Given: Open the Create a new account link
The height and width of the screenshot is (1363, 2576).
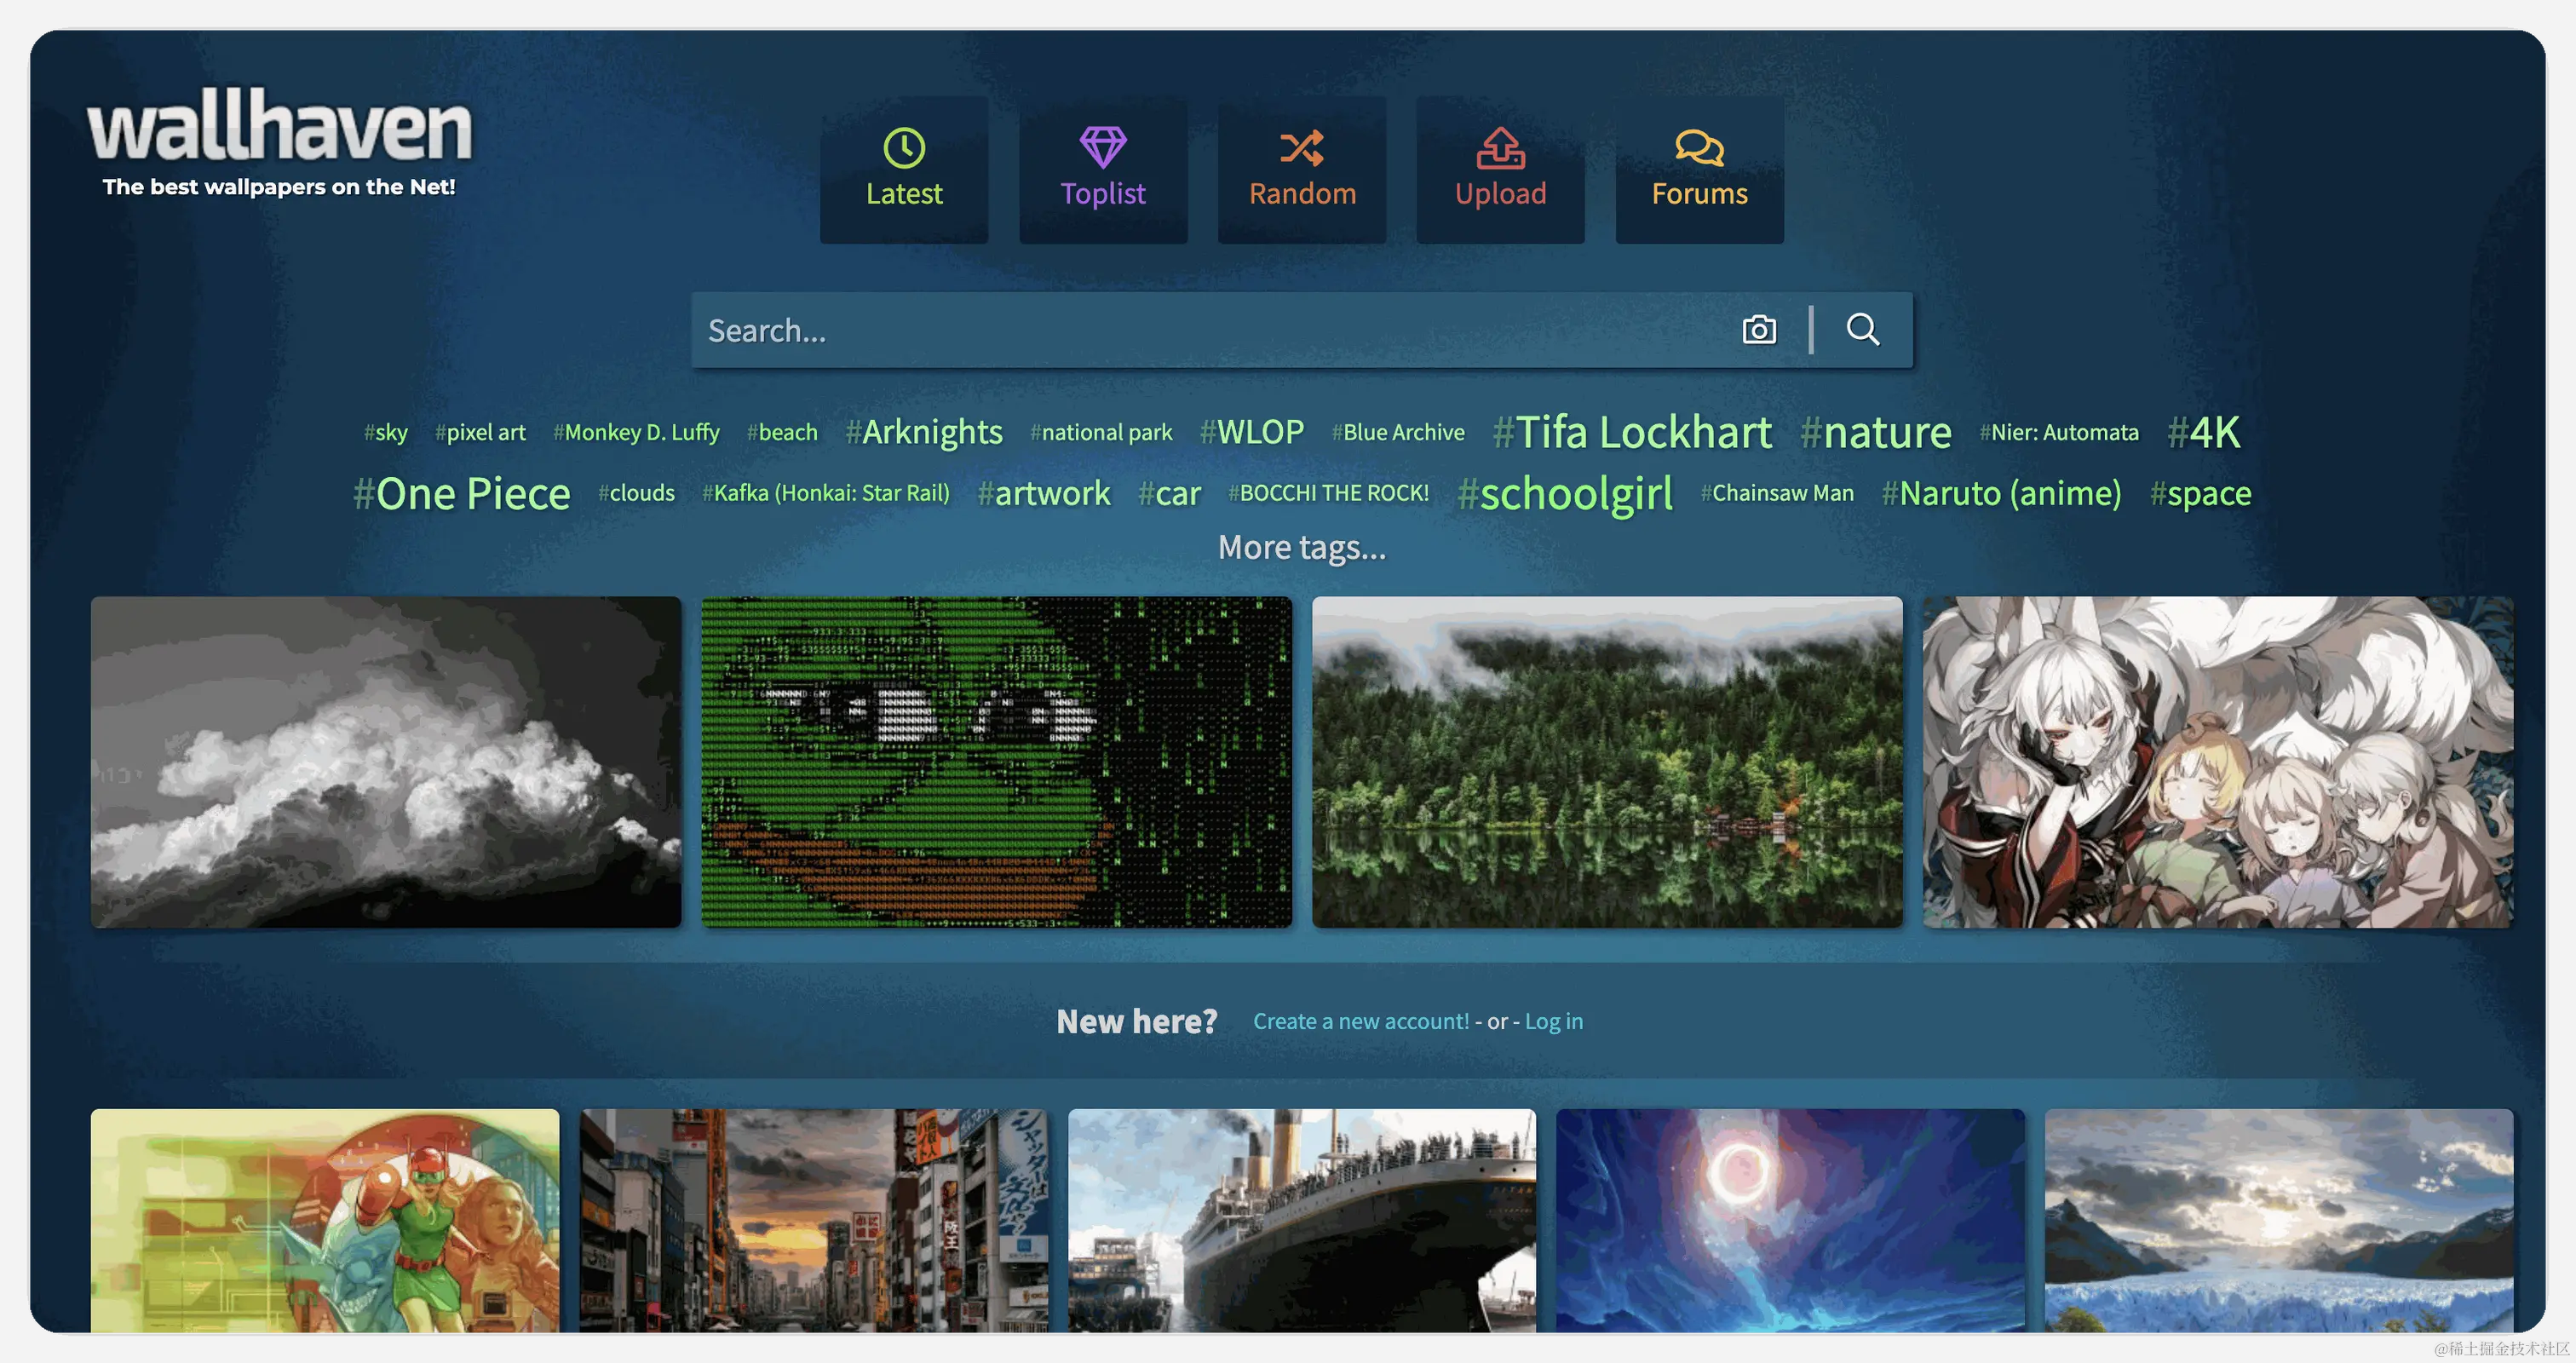Looking at the screenshot, I should 1361,1021.
